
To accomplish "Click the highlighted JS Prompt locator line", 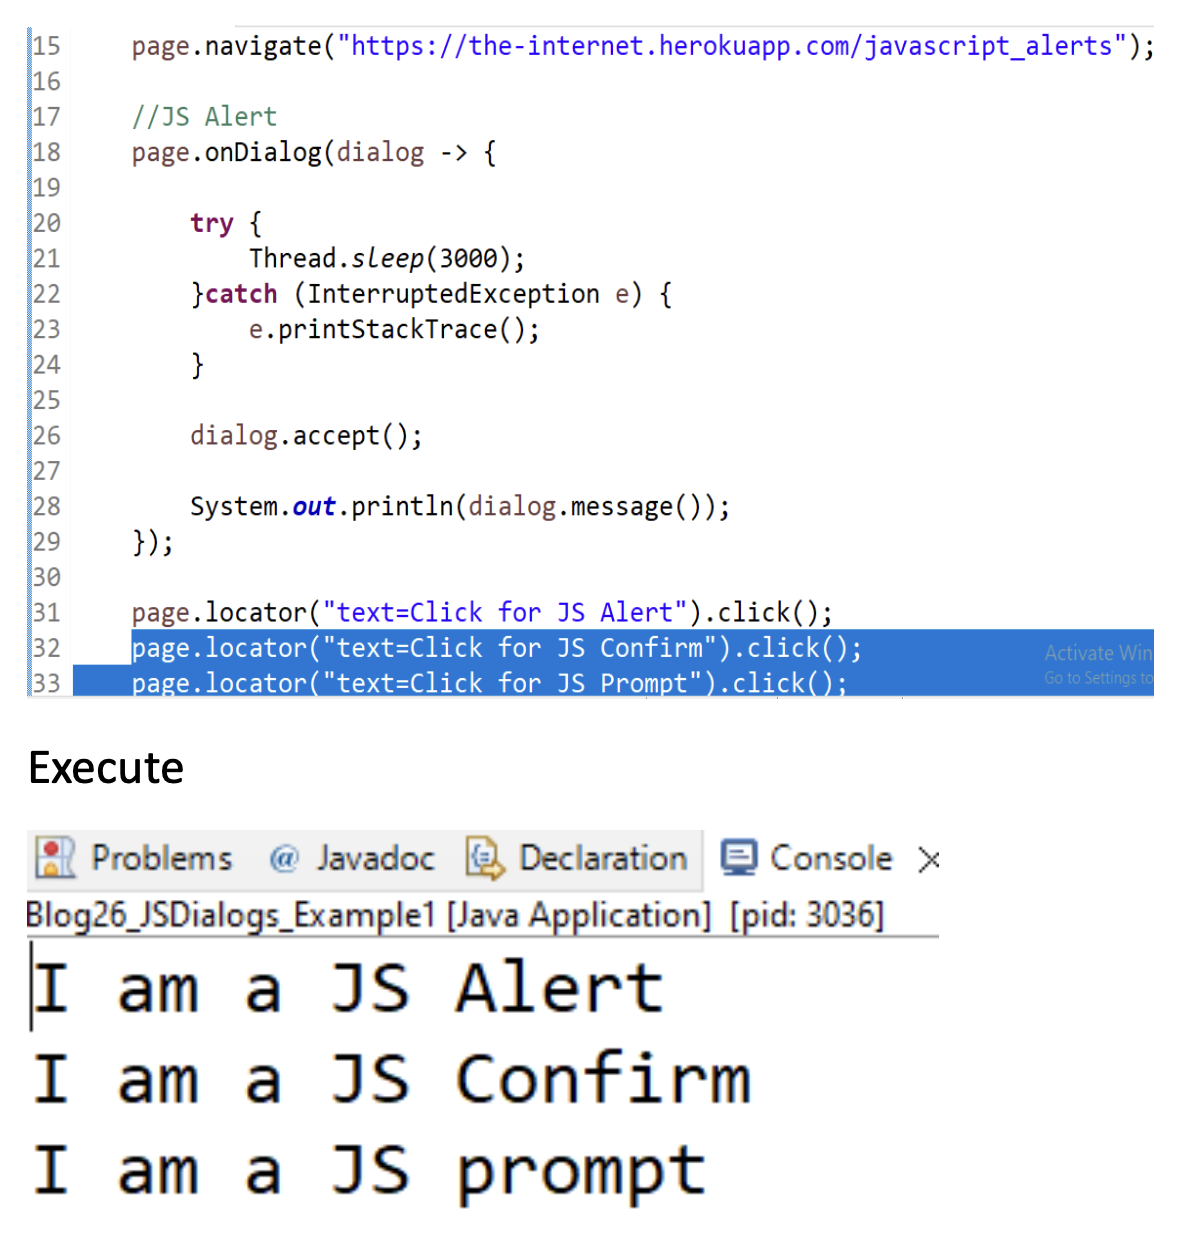I will coord(489,684).
